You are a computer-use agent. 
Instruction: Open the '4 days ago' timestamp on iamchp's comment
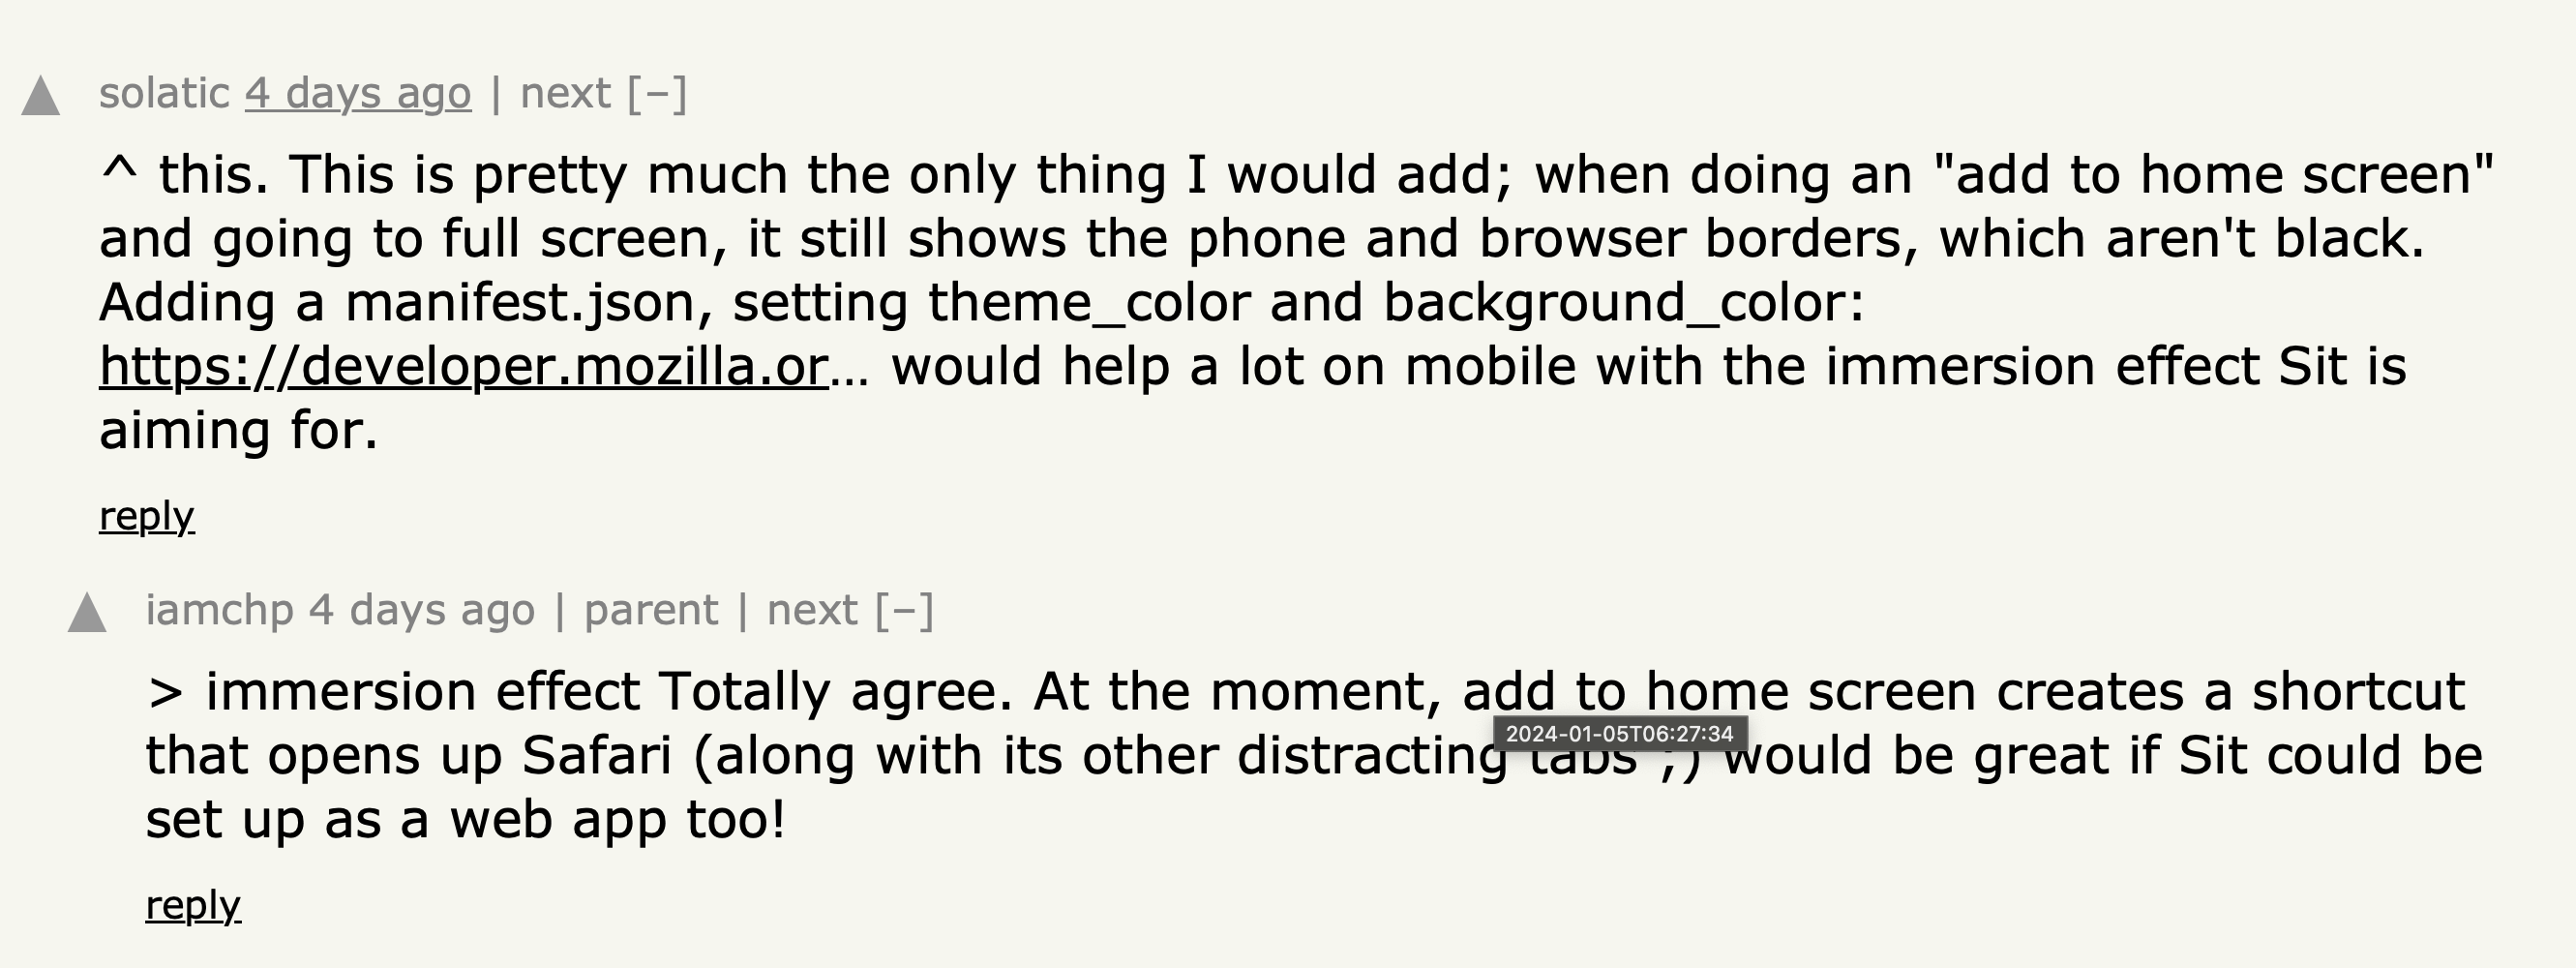[422, 610]
